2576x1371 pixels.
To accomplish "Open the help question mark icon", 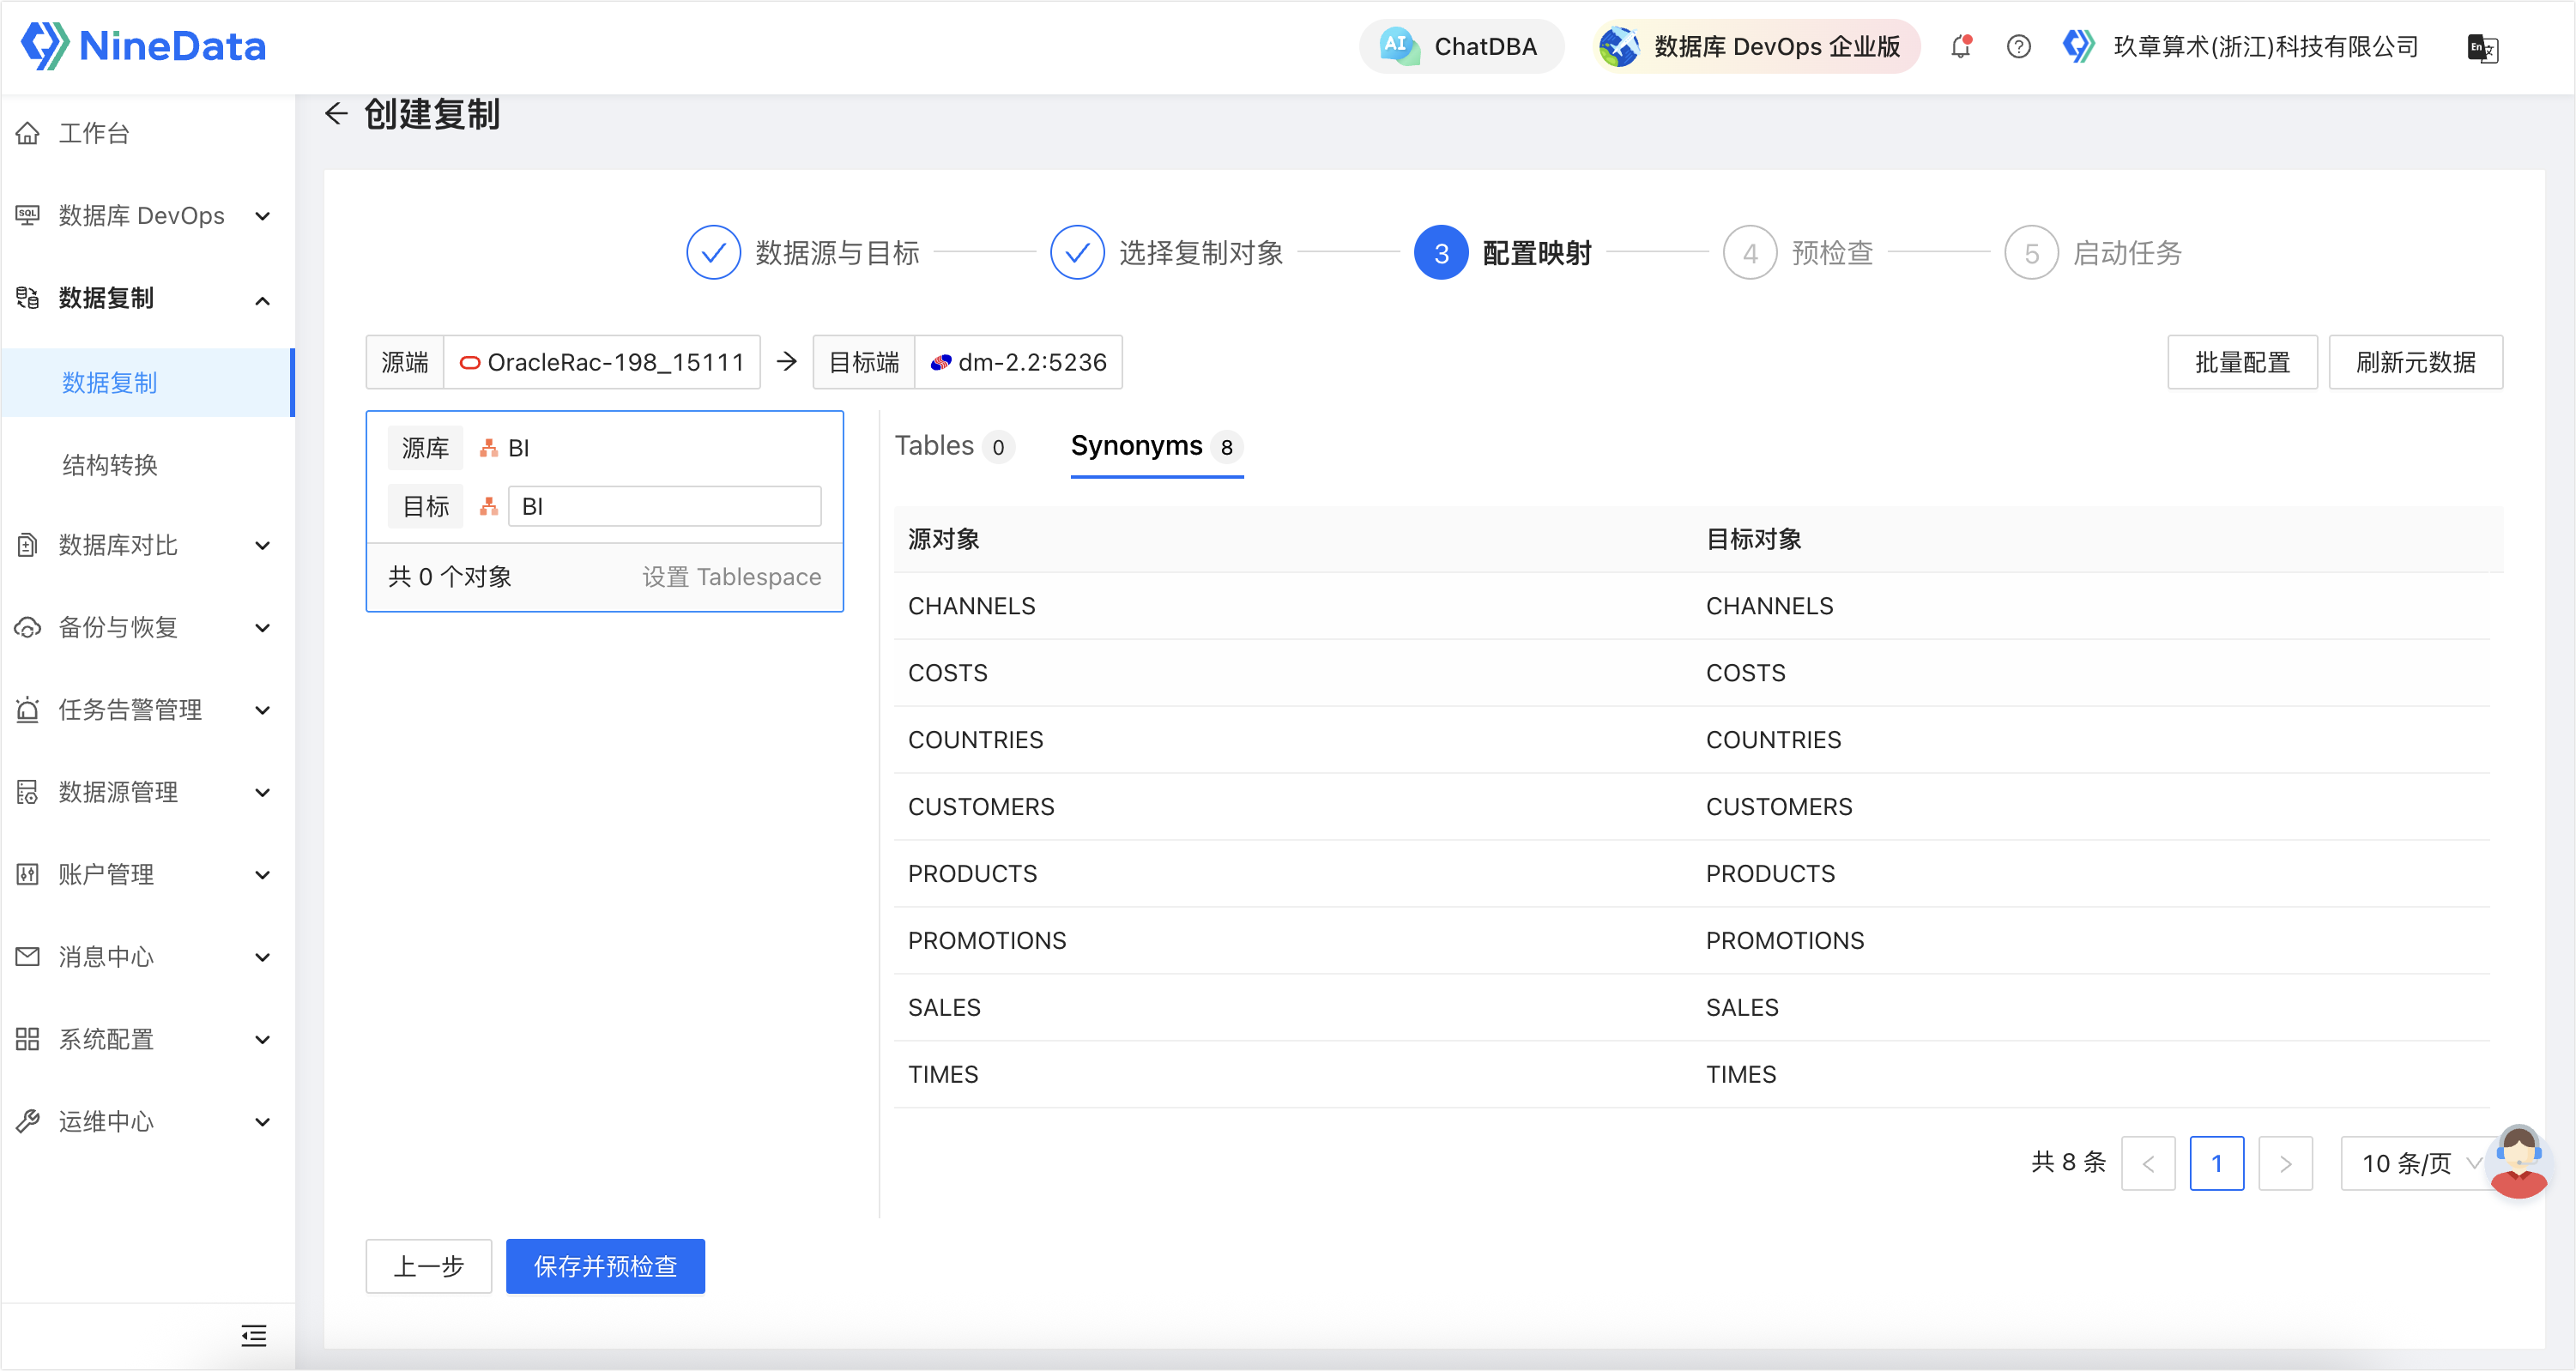I will (2018, 47).
